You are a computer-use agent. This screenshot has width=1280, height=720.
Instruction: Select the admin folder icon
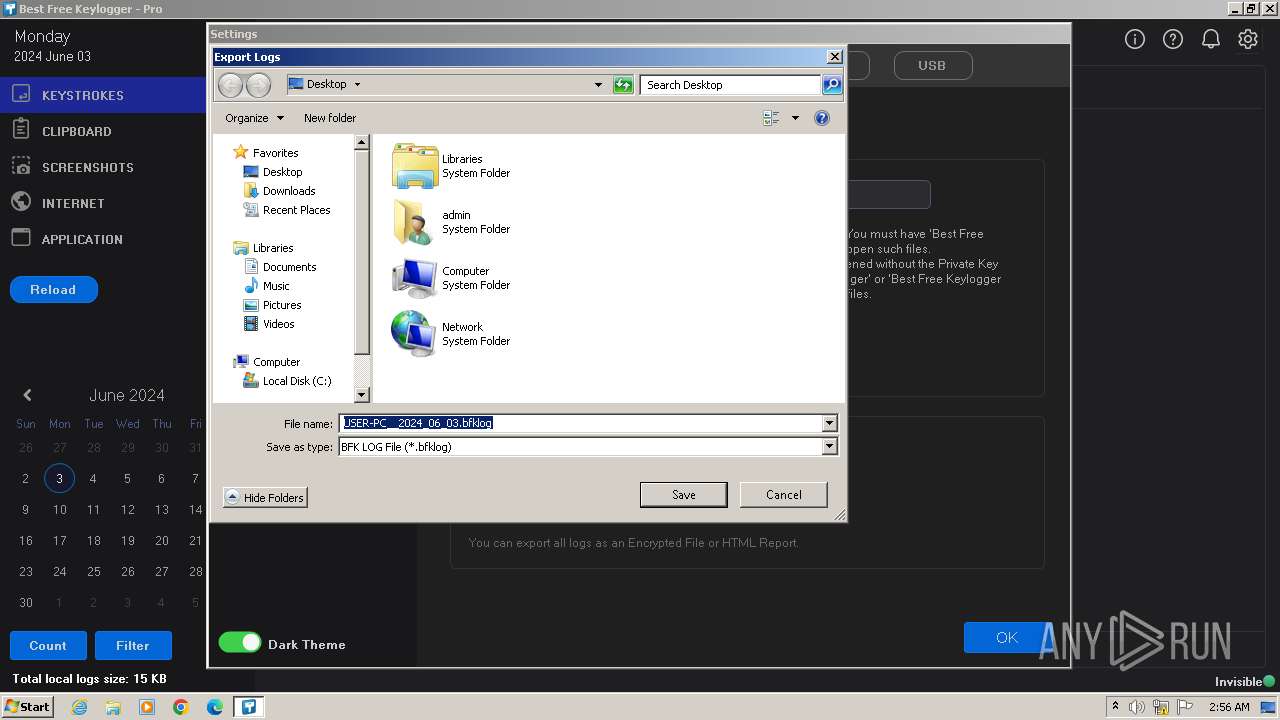click(x=414, y=222)
